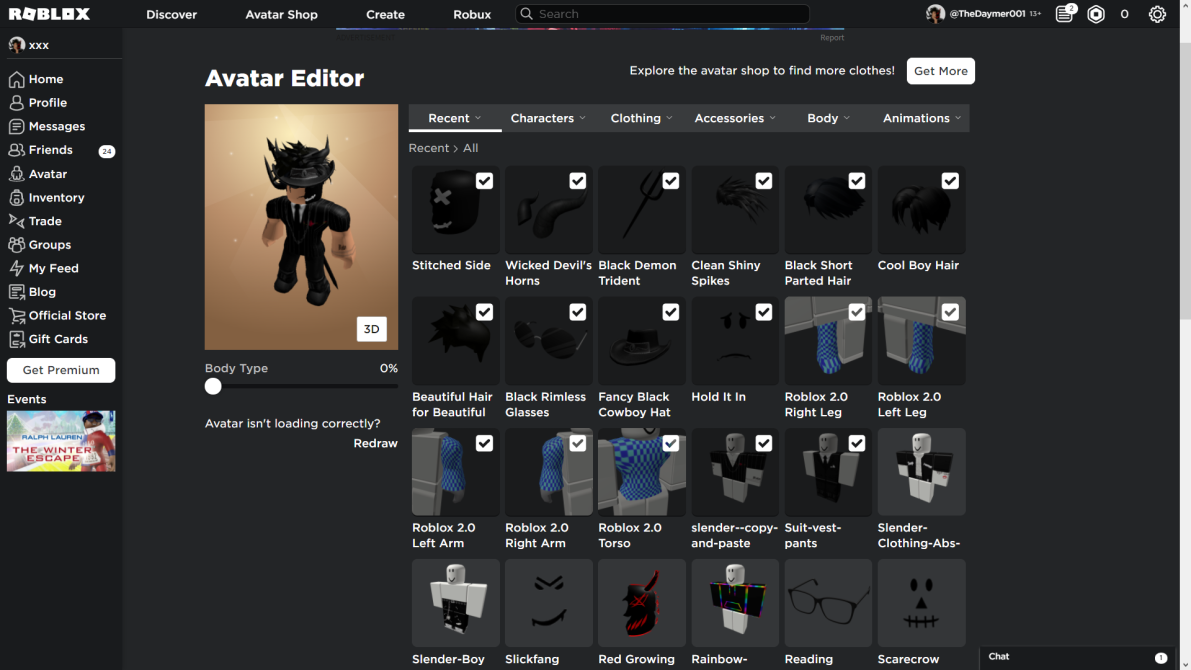Open the Robux page in the top navigation
Viewport: 1191px width, 670px height.
click(x=472, y=14)
